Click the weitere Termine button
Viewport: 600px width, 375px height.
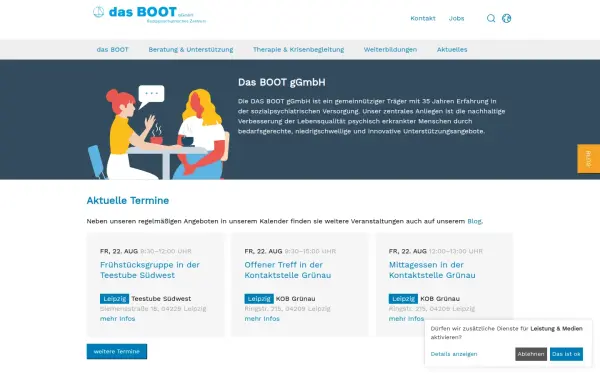point(117,351)
